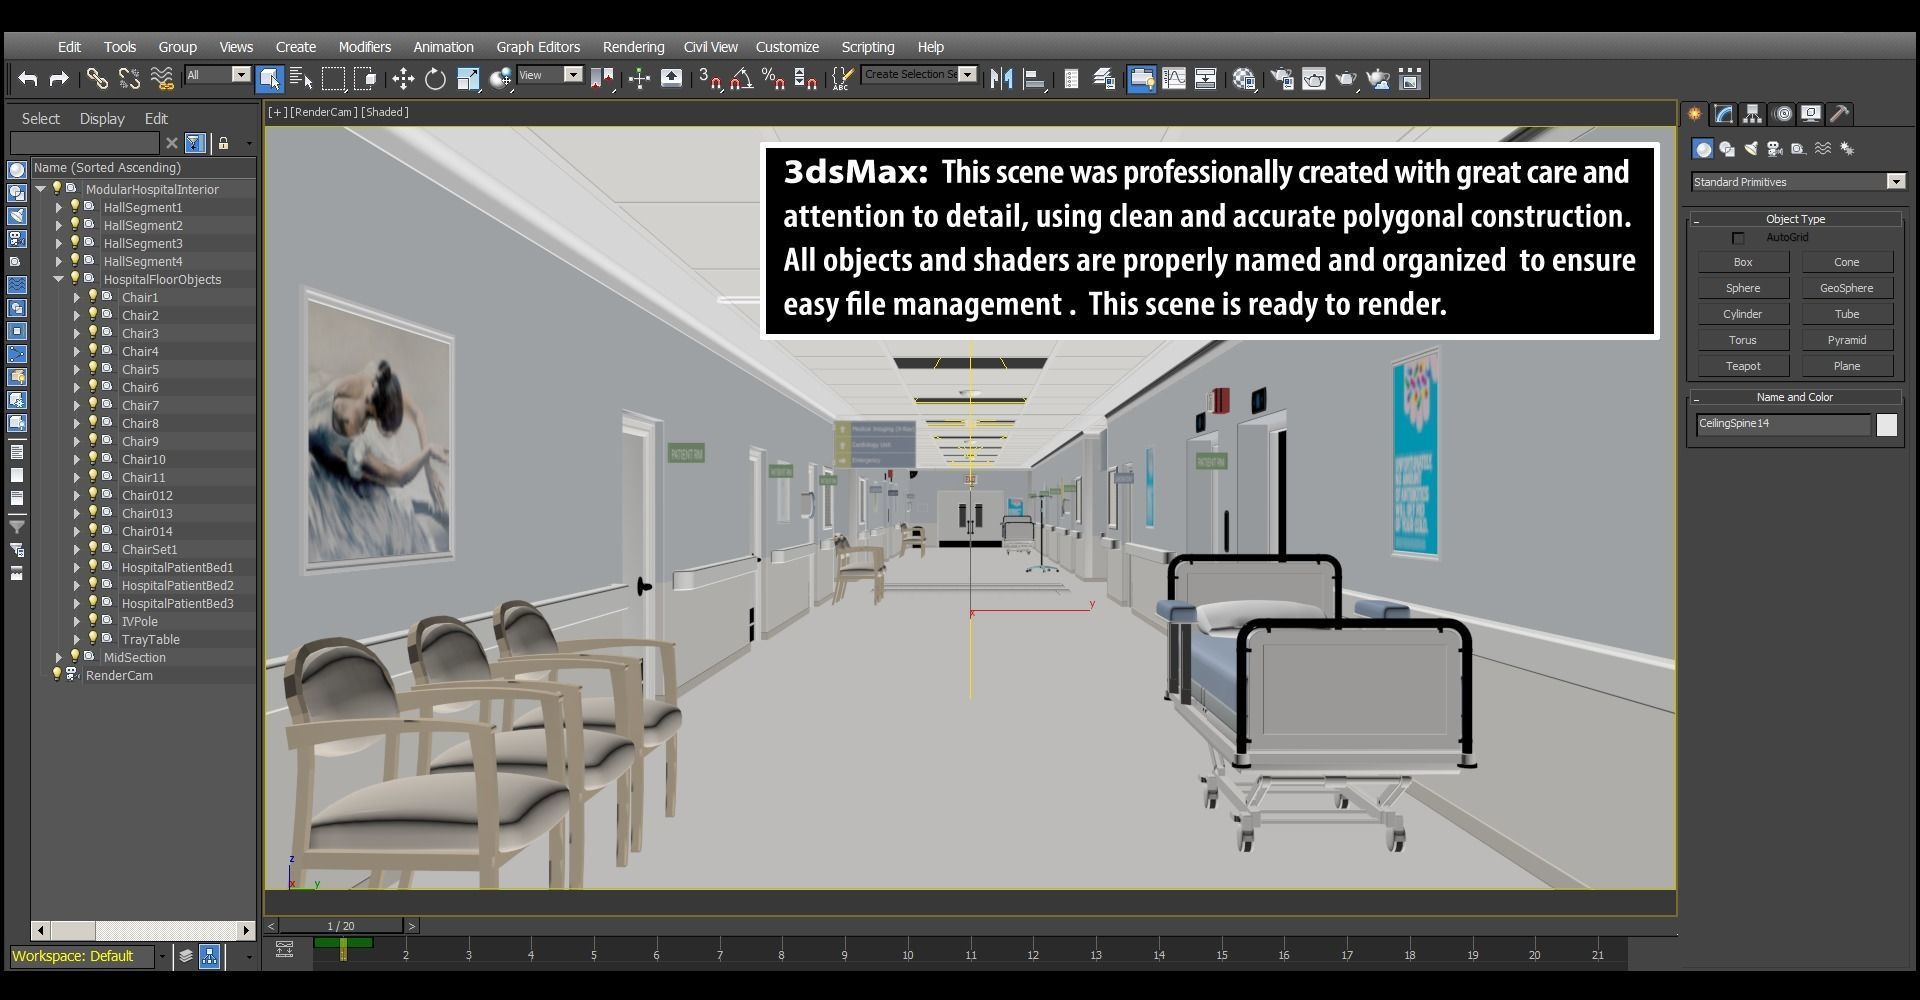Click the scene explorer search input field
Image resolution: width=1920 pixels, height=1000 pixels.
[x=85, y=143]
